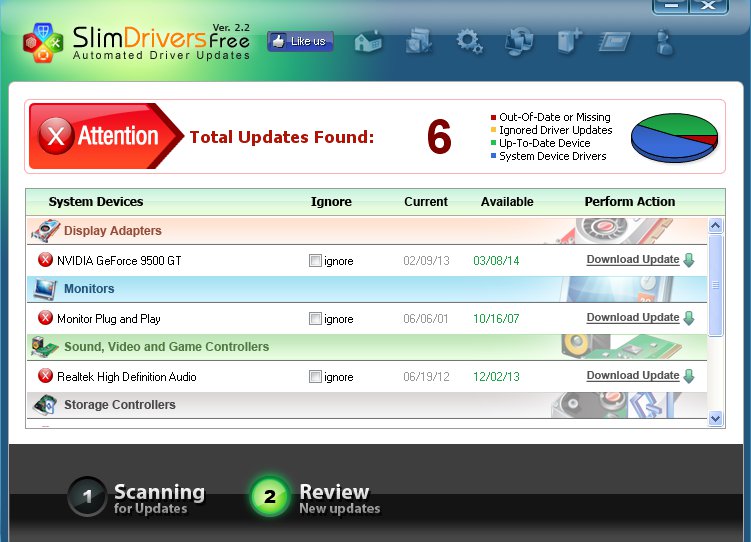The image size is (751, 542).
Task: Click the NVIDIA GeForce 9500 GT device name
Action: coord(119,261)
